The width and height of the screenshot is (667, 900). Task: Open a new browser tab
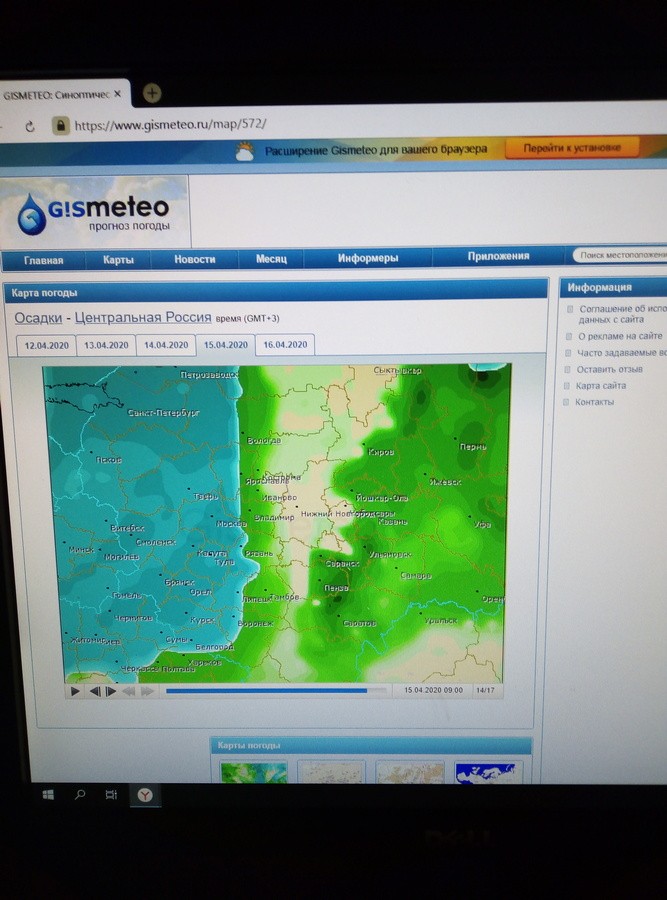pos(152,93)
